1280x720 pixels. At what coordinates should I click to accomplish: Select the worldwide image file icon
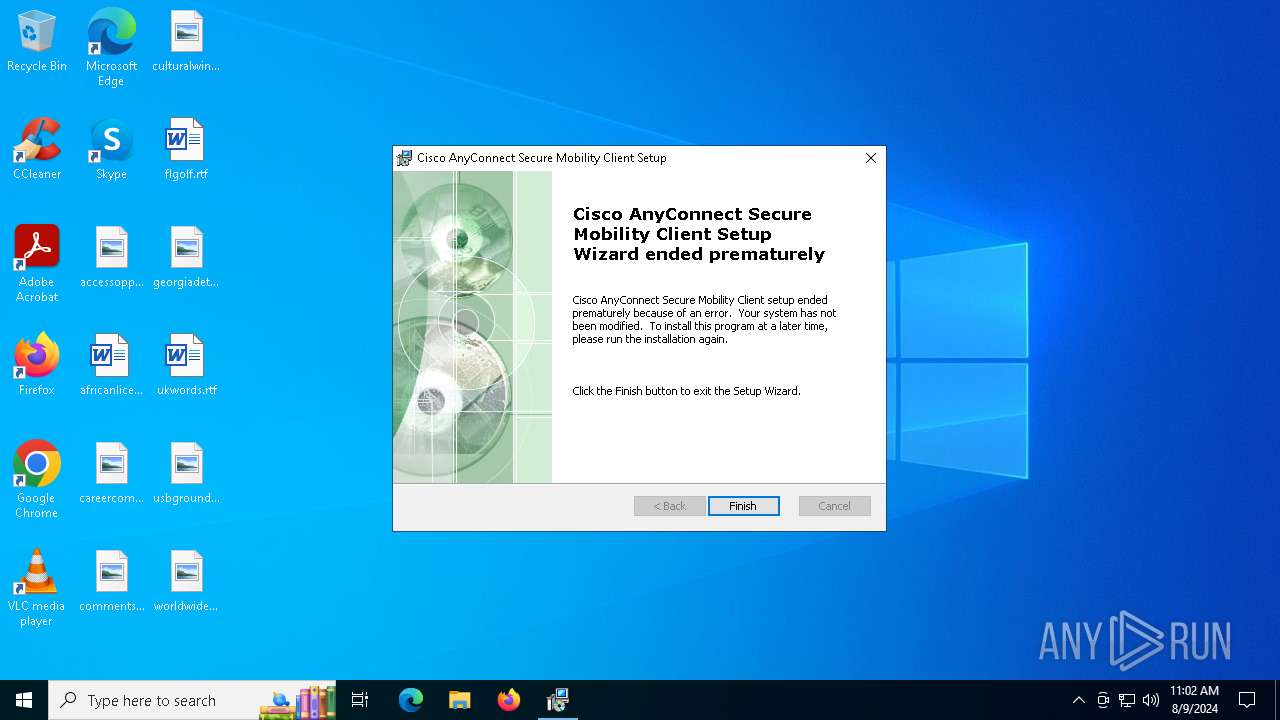[186, 582]
